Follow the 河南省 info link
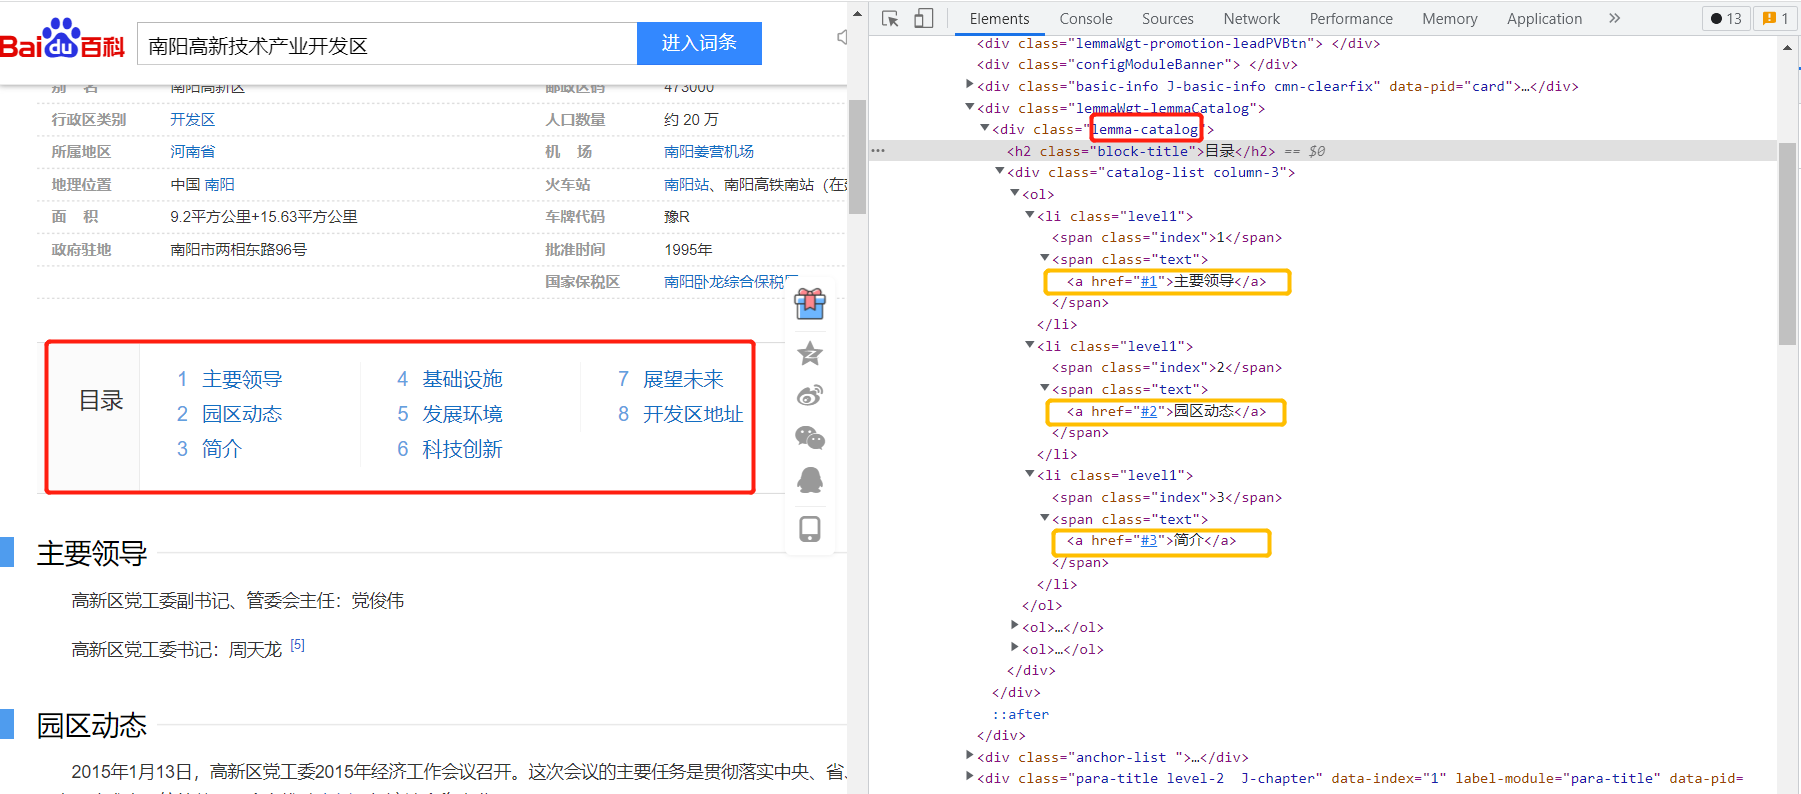The image size is (1801, 794). click(193, 152)
